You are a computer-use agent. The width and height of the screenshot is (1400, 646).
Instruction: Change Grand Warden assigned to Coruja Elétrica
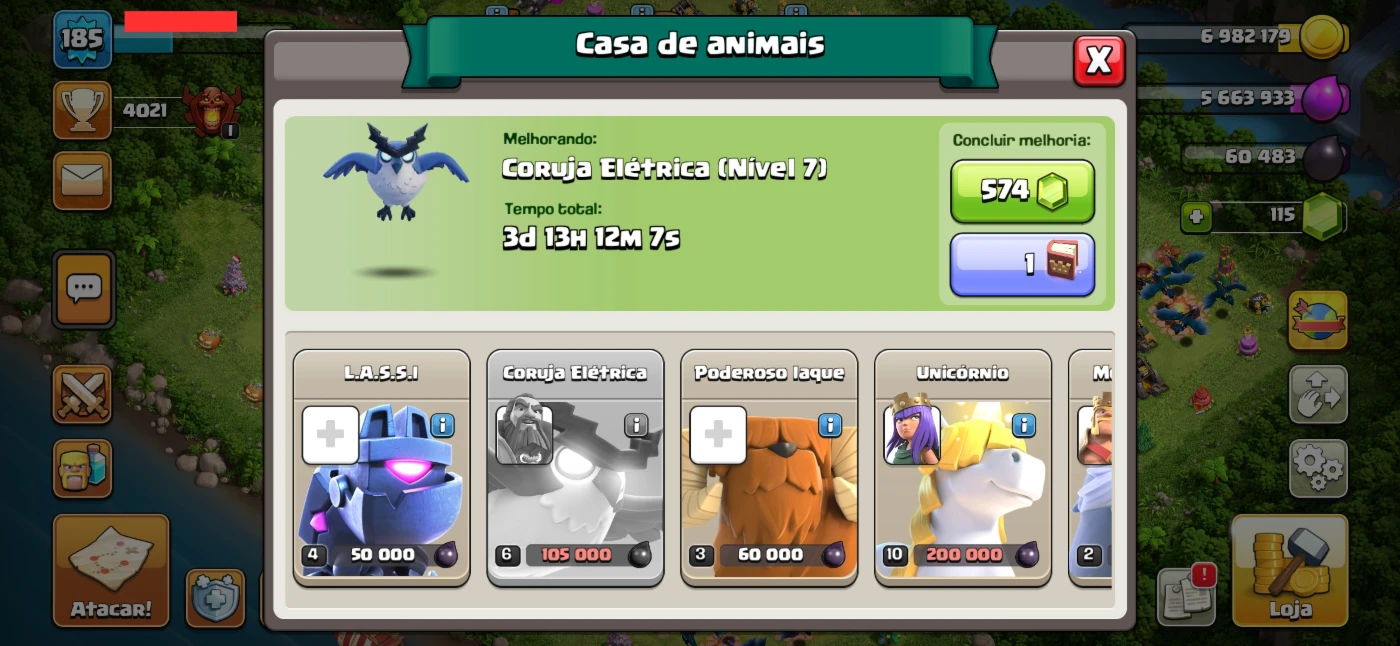(x=524, y=429)
